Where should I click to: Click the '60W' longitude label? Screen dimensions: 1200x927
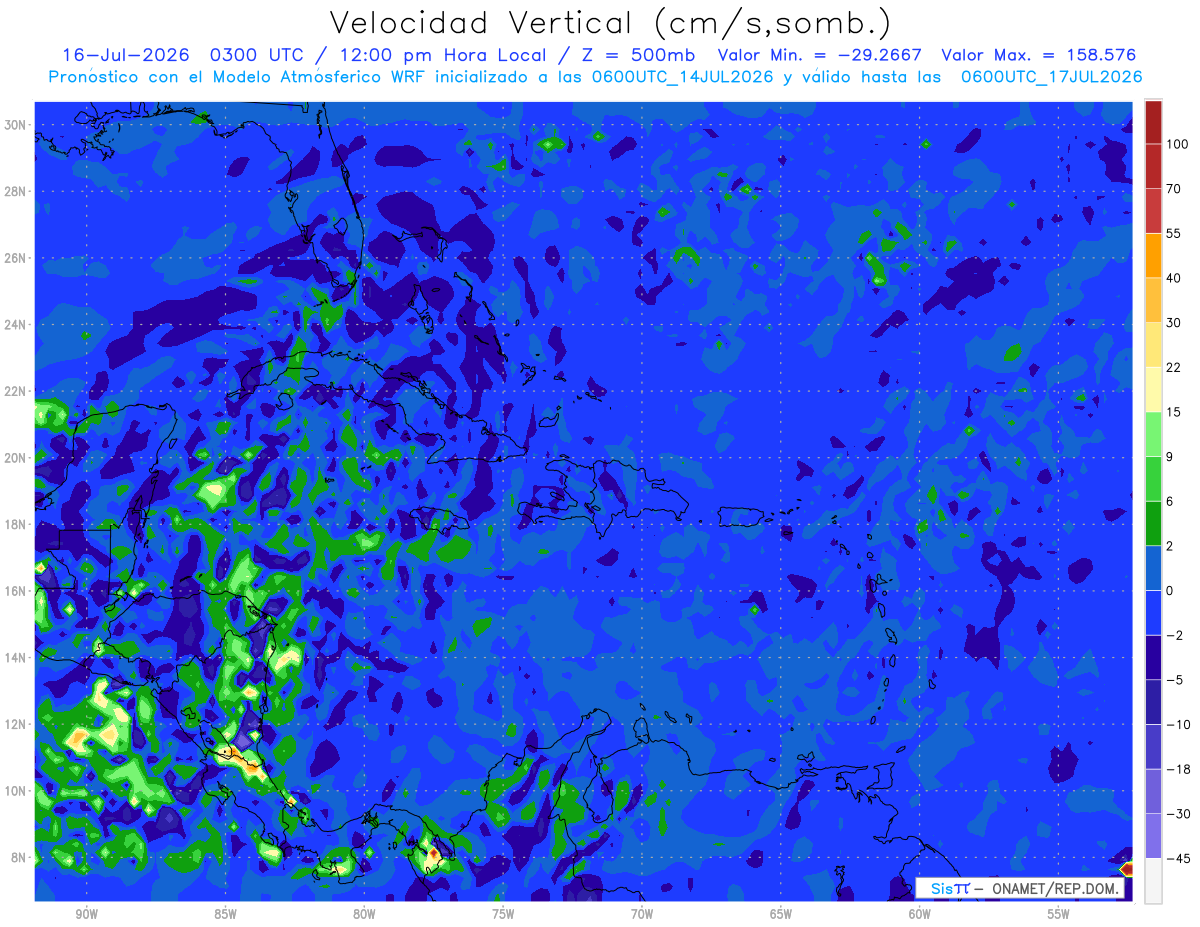click(x=920, y=914)
